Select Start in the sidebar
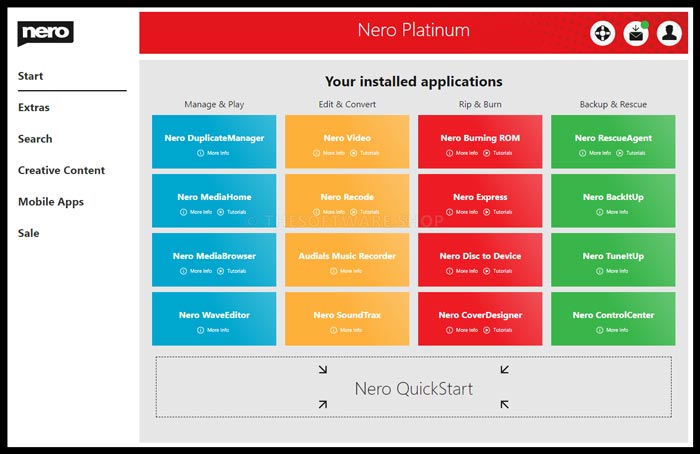This screenshot has height=454, width=700. click(x=30, y=76)
